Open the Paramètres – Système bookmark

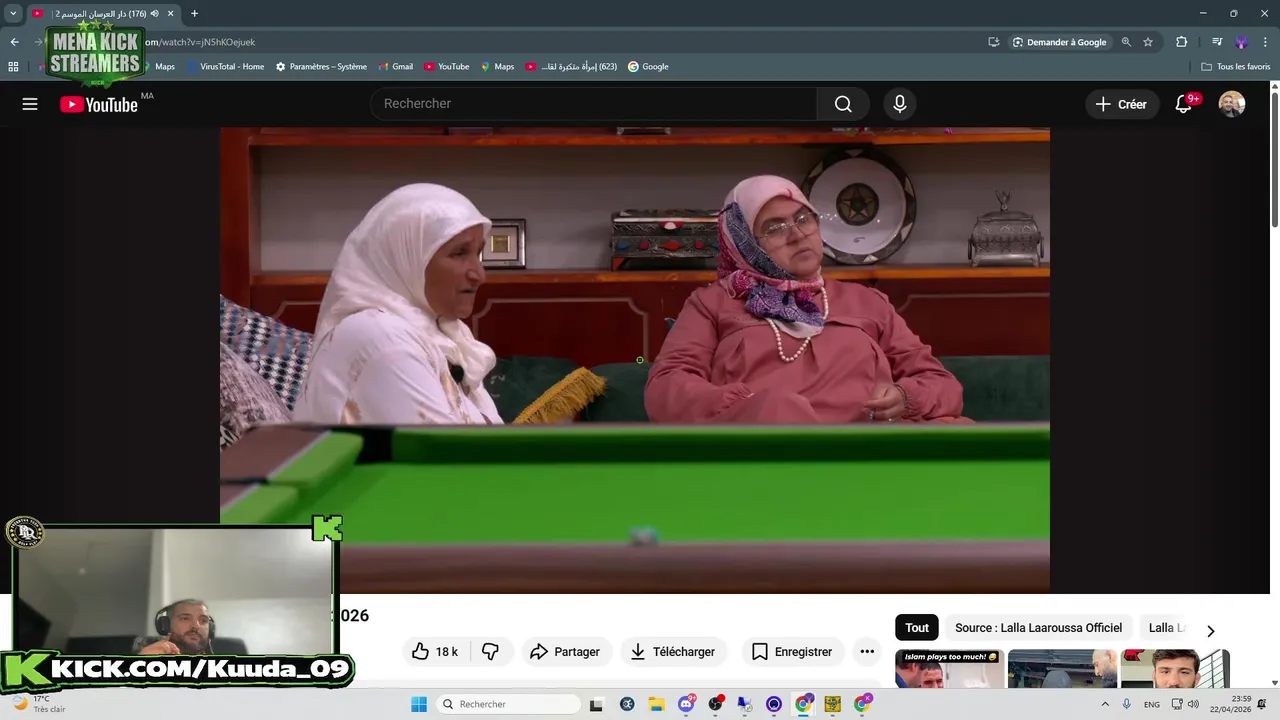[x=321, y=67]
